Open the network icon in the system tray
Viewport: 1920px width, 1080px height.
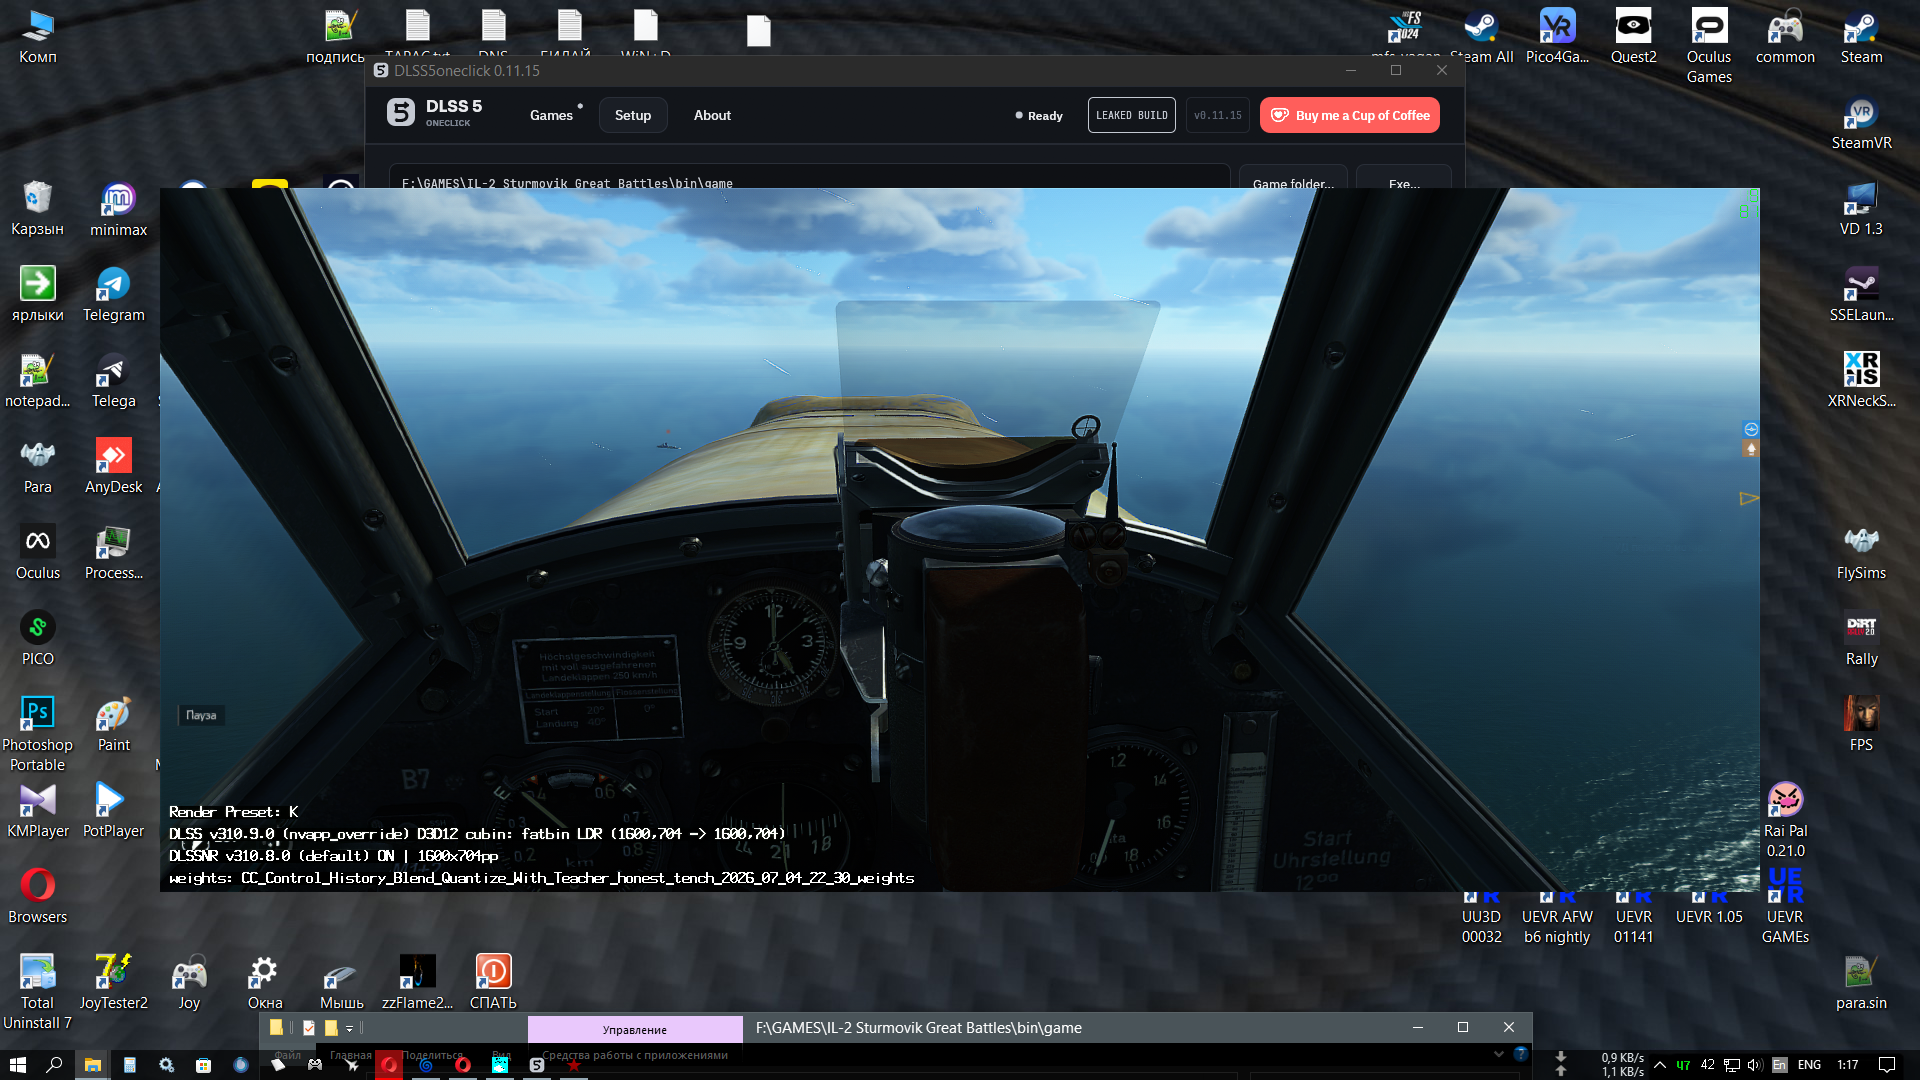[x=1732, y=1065]
